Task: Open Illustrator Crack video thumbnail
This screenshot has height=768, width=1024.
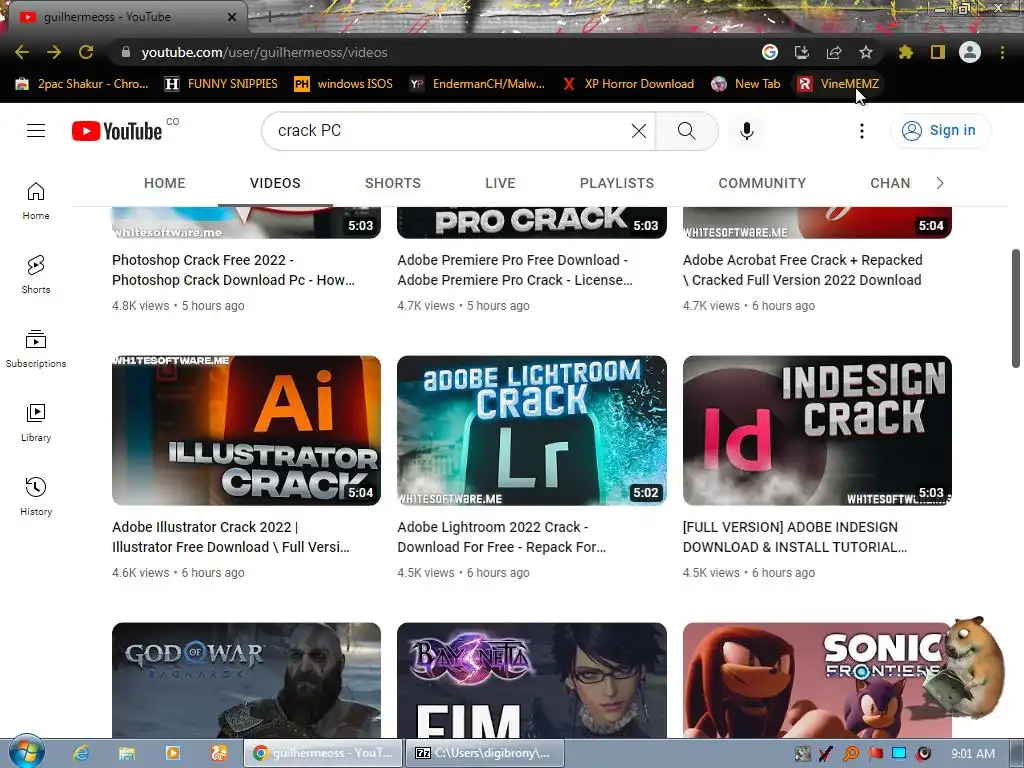Action: pos(246,430)
